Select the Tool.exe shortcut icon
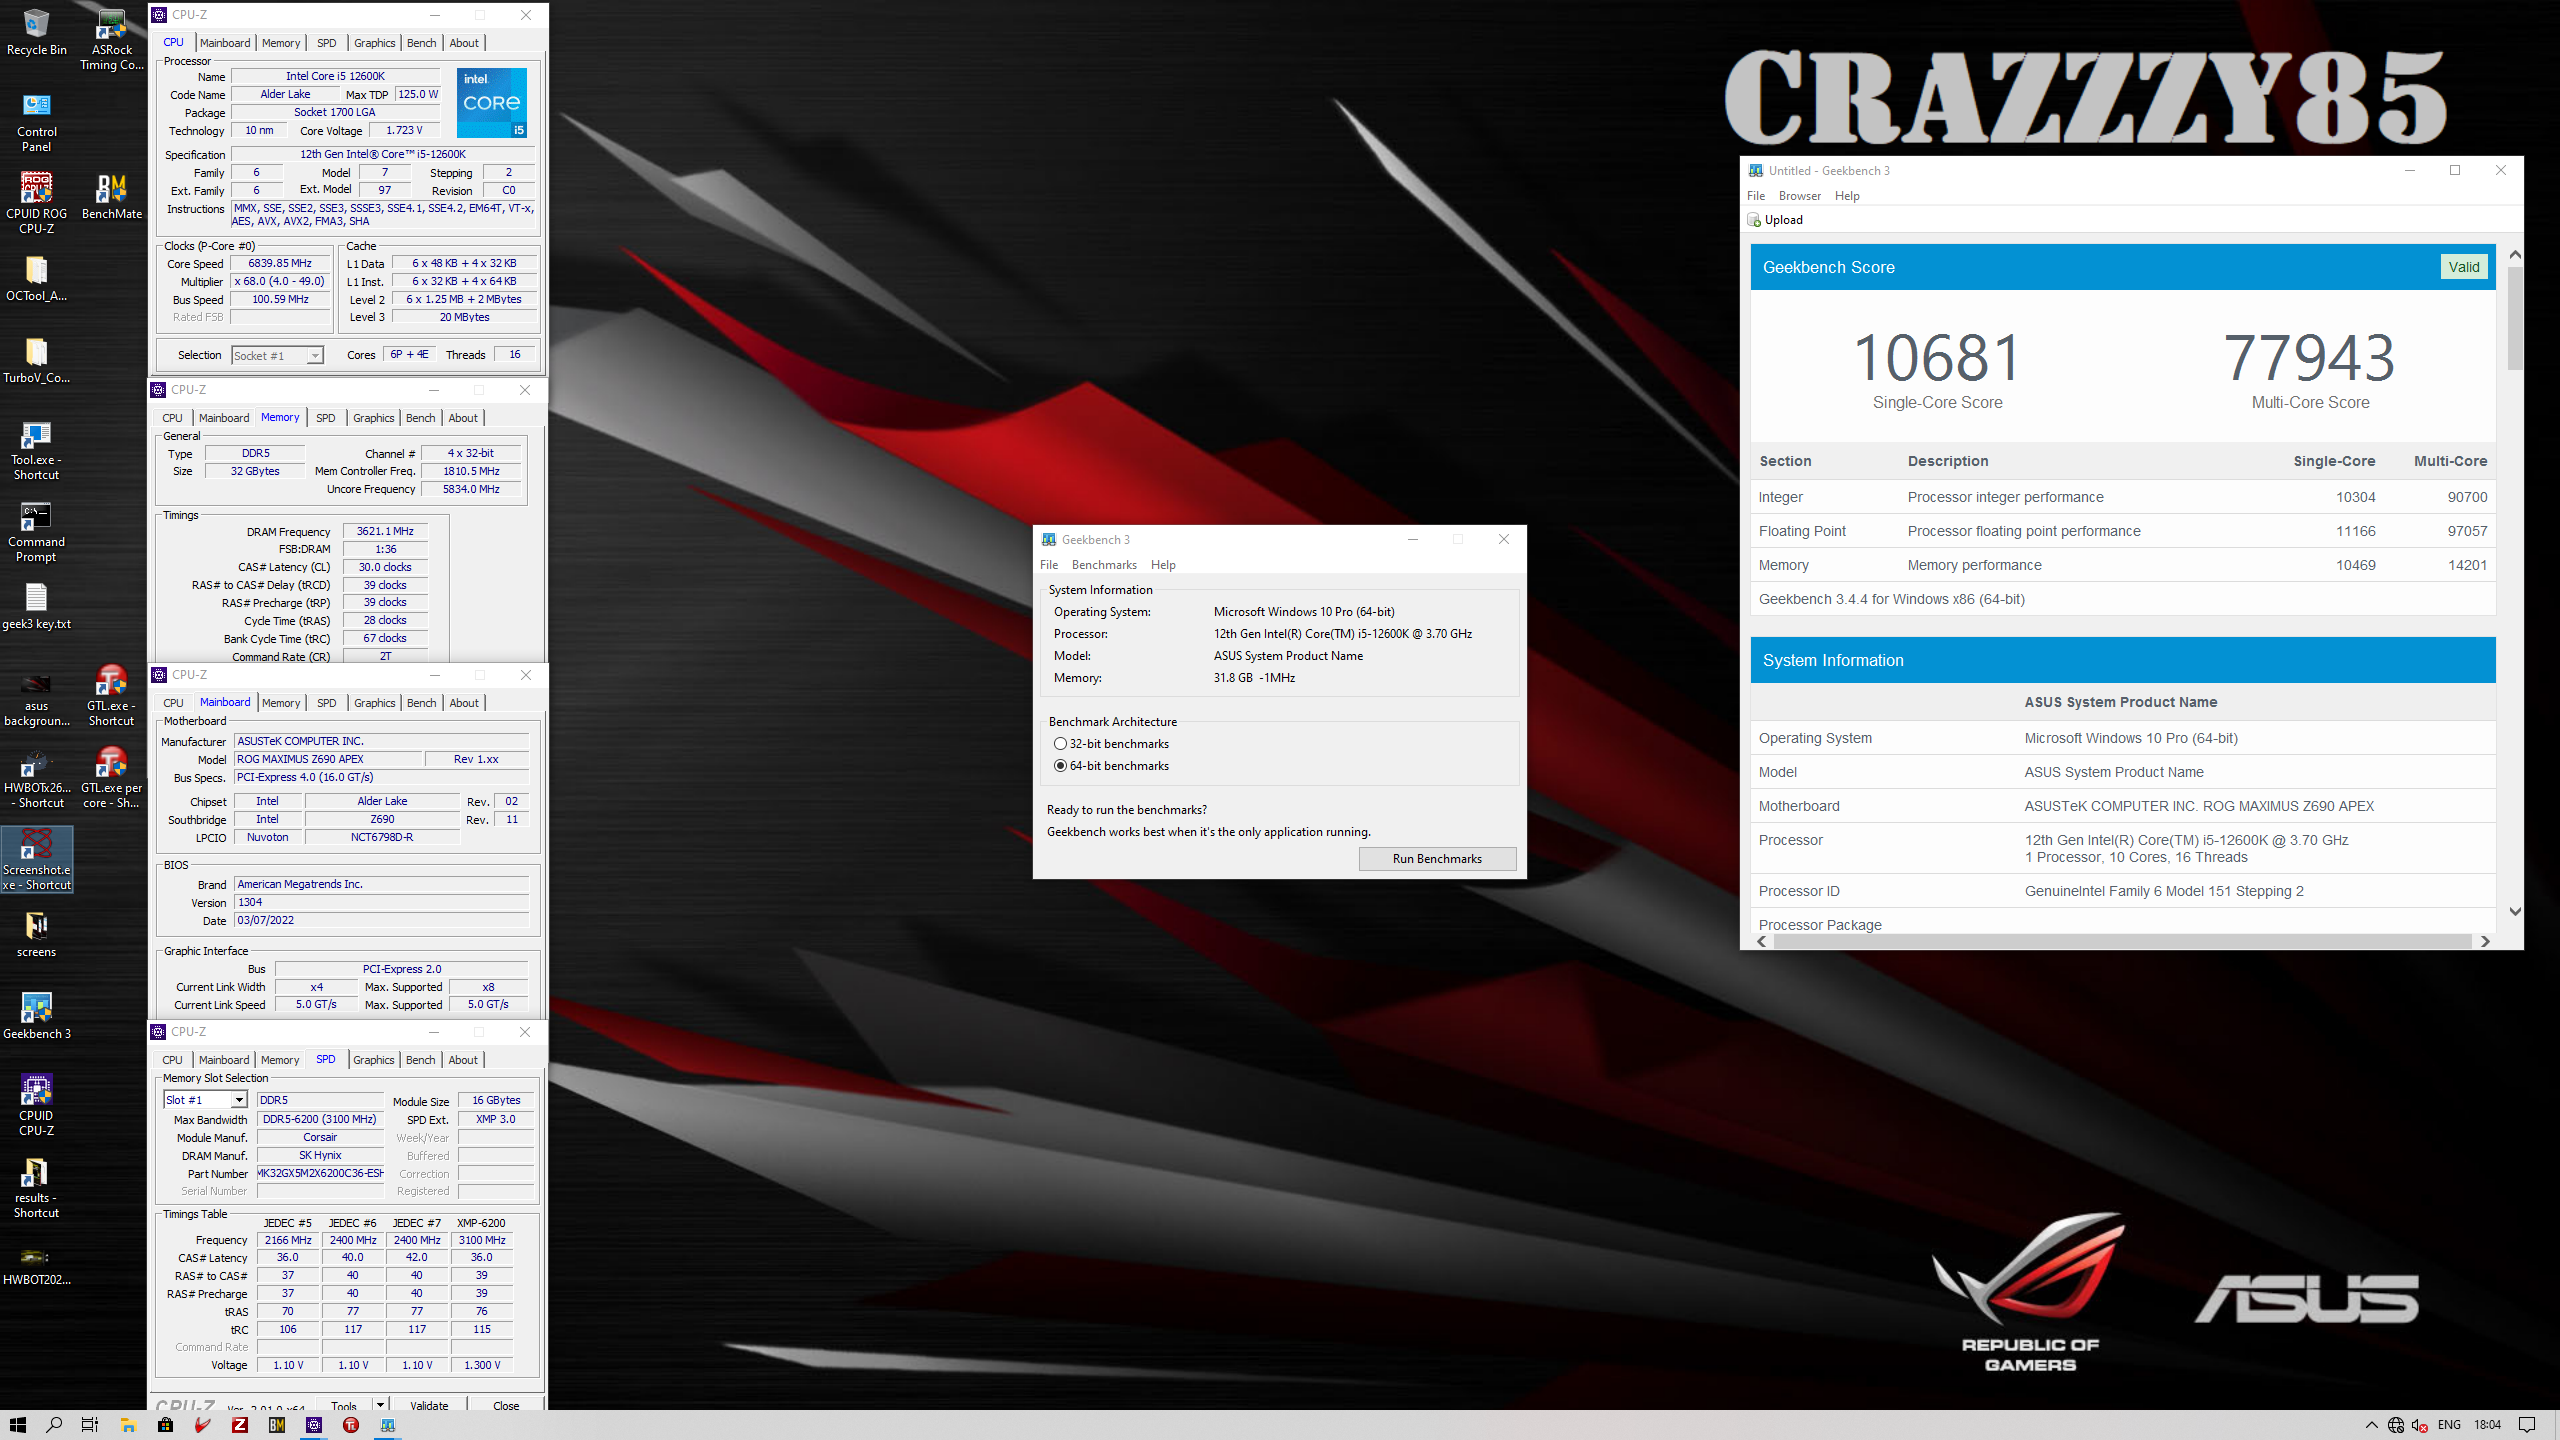Image resolution: width=2560 pixels, height=1440 pixels. point(36,450)
